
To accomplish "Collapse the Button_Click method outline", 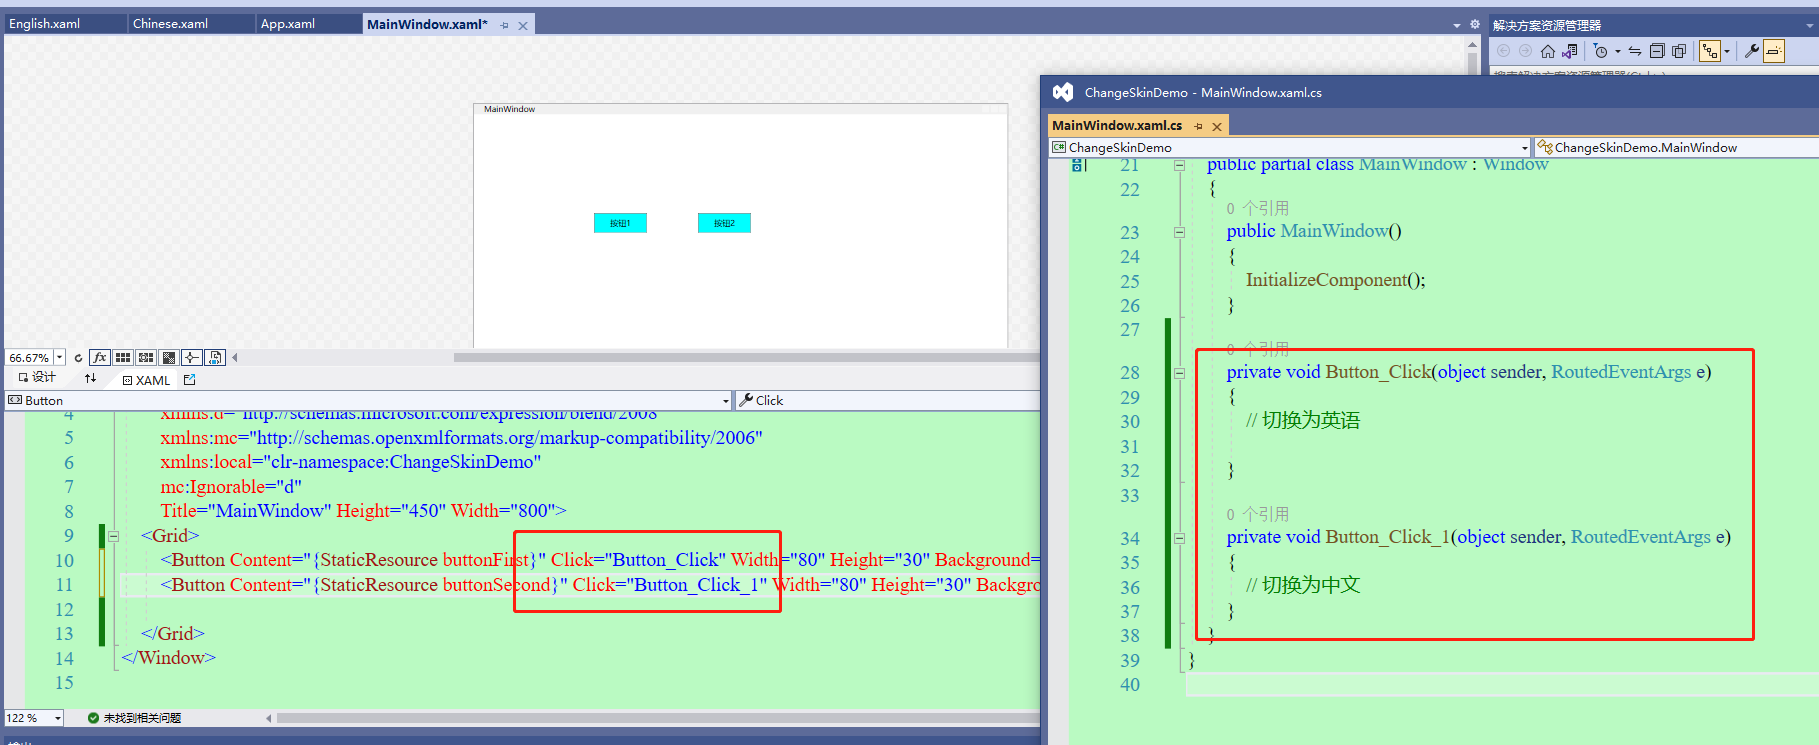I will 1179,373.
